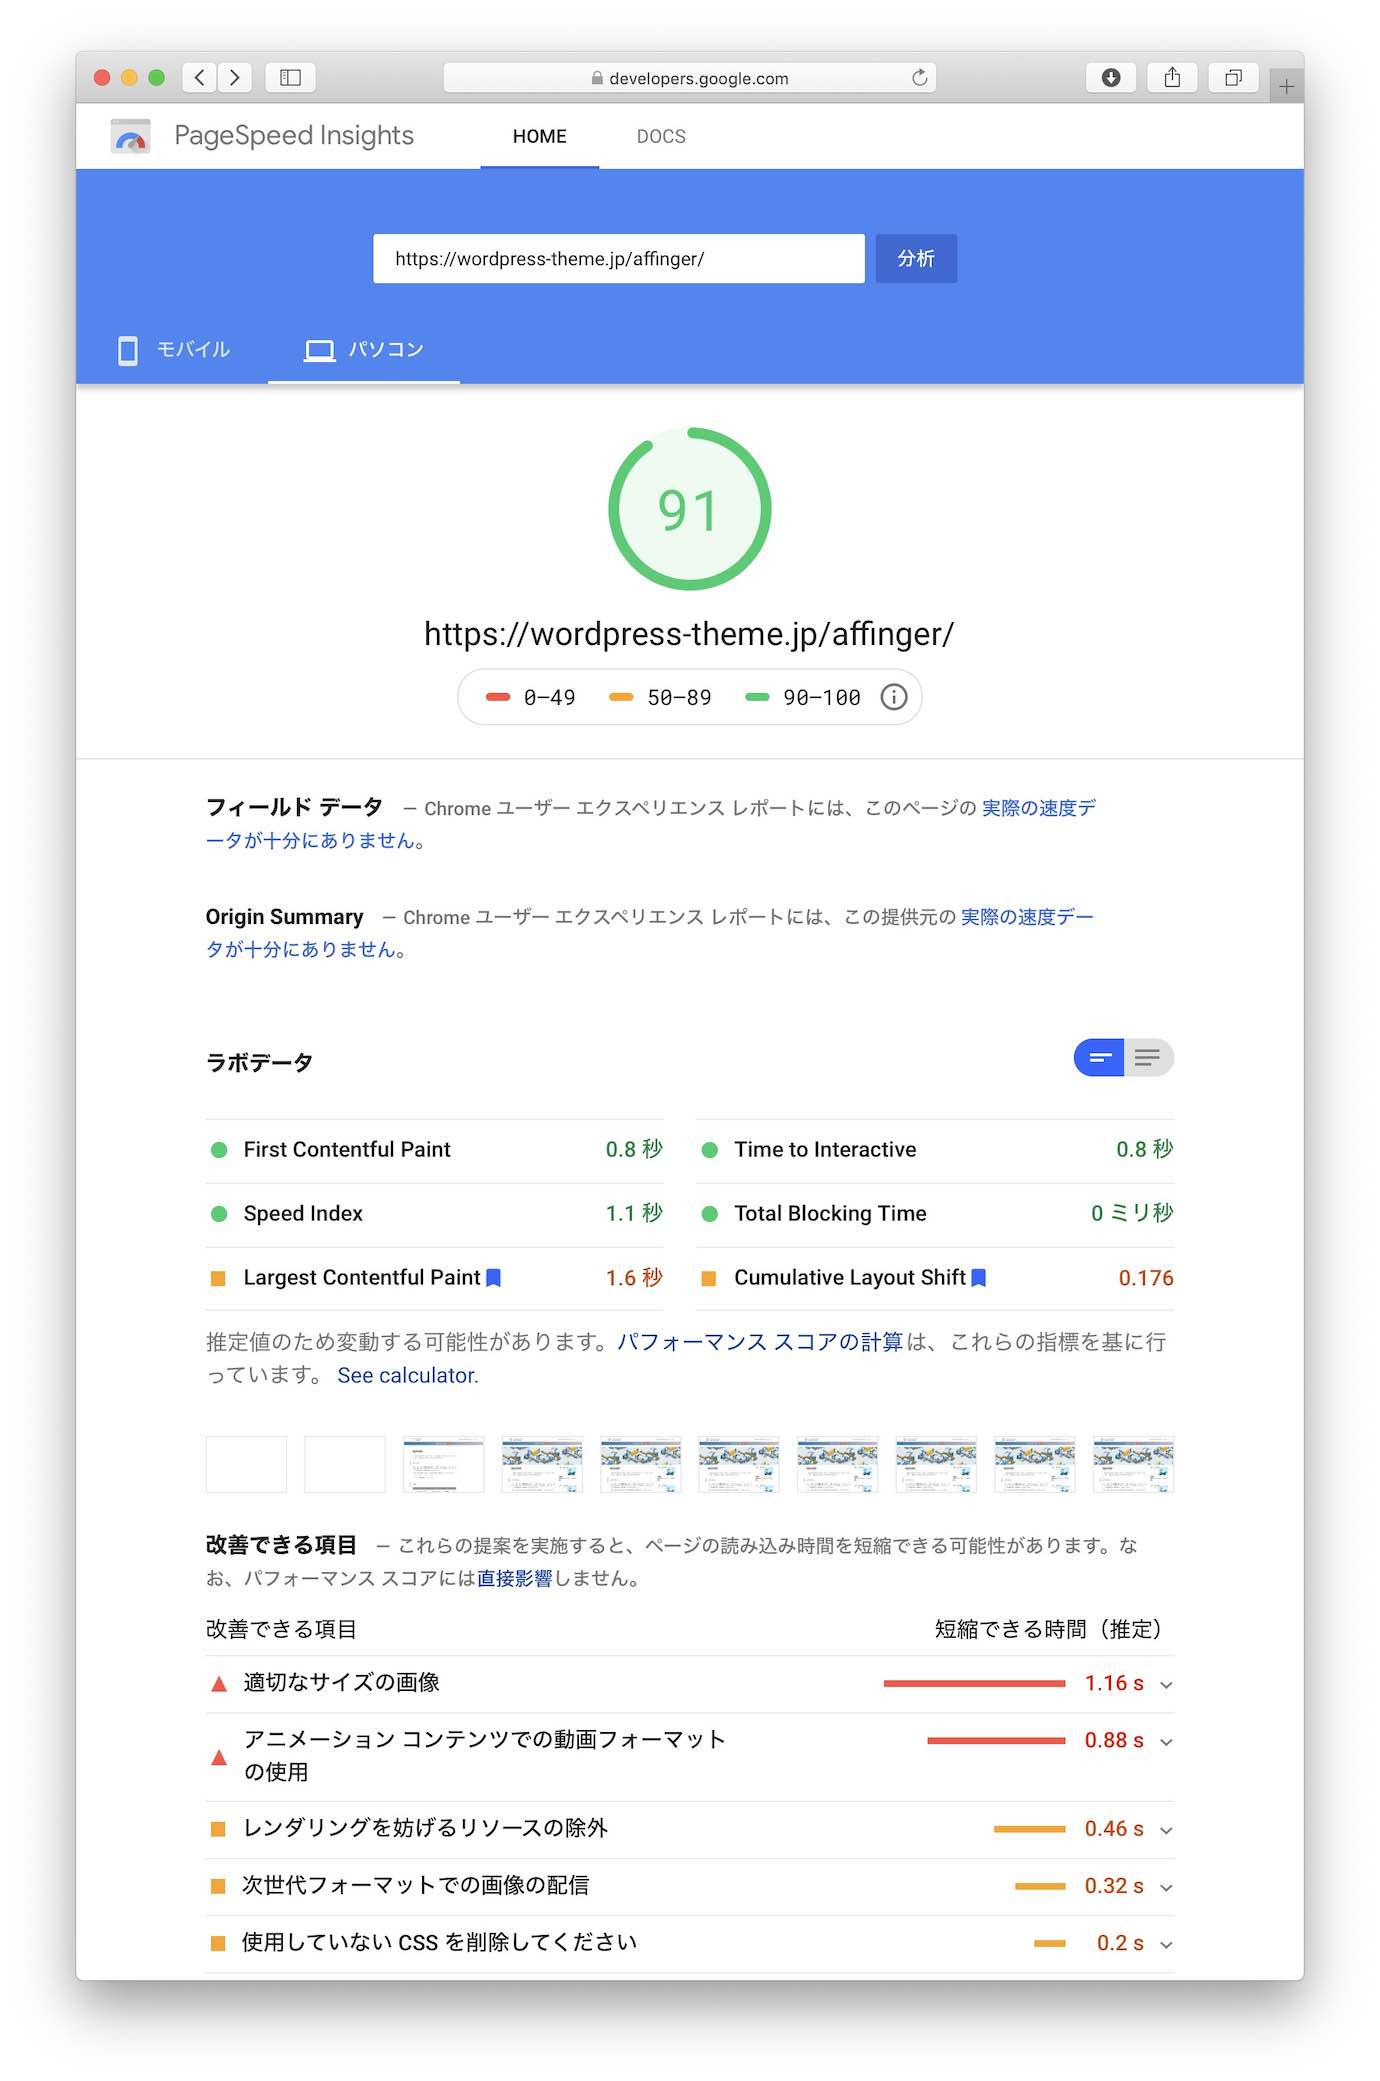The image size is (1380, 2081).
Task: Expand レンダリングを妨げるリソース chevron
Action: [1166, 1830]
